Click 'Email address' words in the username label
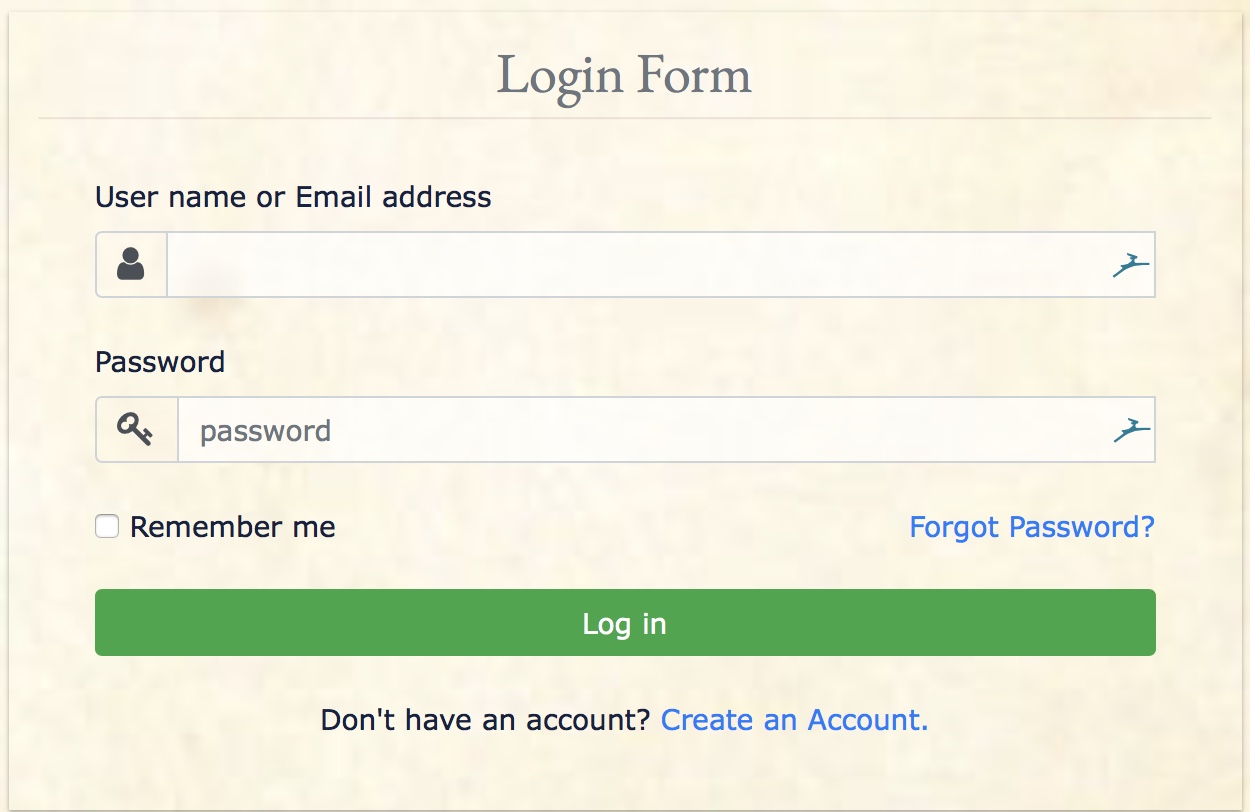1250x812 pixels. click(x=394, y=197)
